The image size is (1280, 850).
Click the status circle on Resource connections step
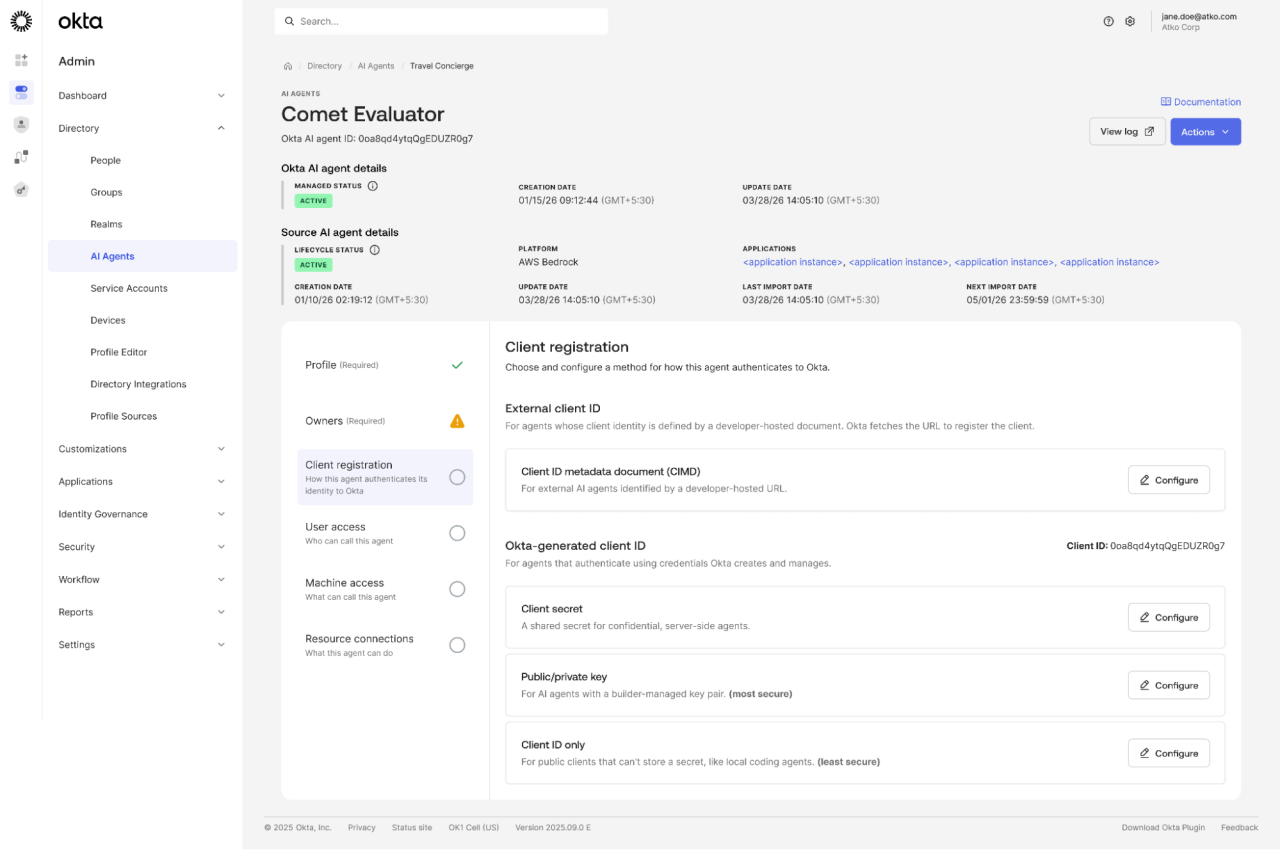[x=457, y=645]
